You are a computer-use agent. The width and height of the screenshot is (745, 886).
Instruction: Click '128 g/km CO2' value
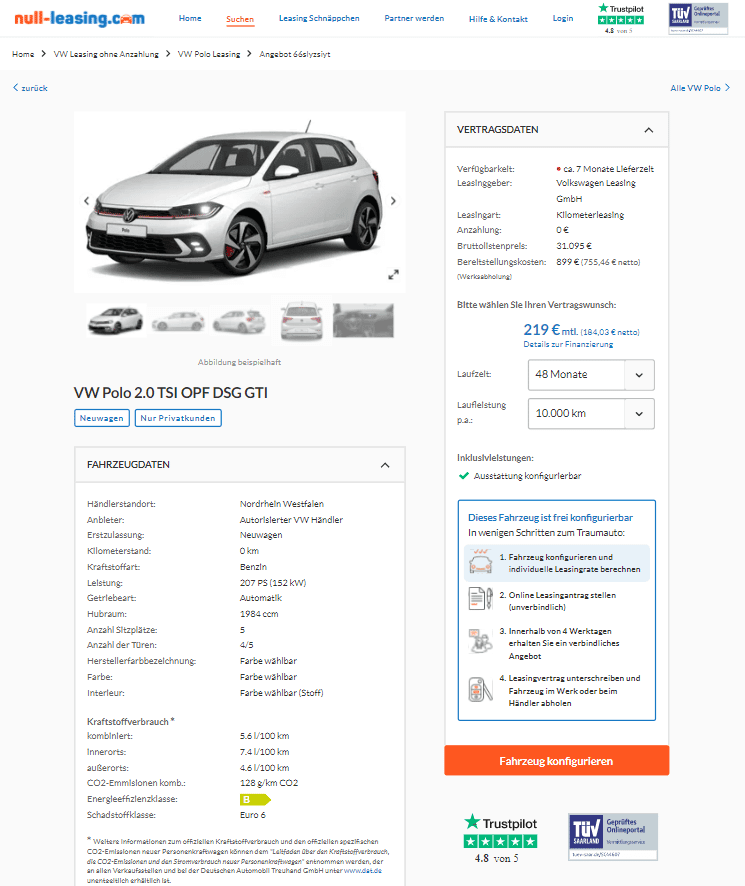tap(269, 783)
